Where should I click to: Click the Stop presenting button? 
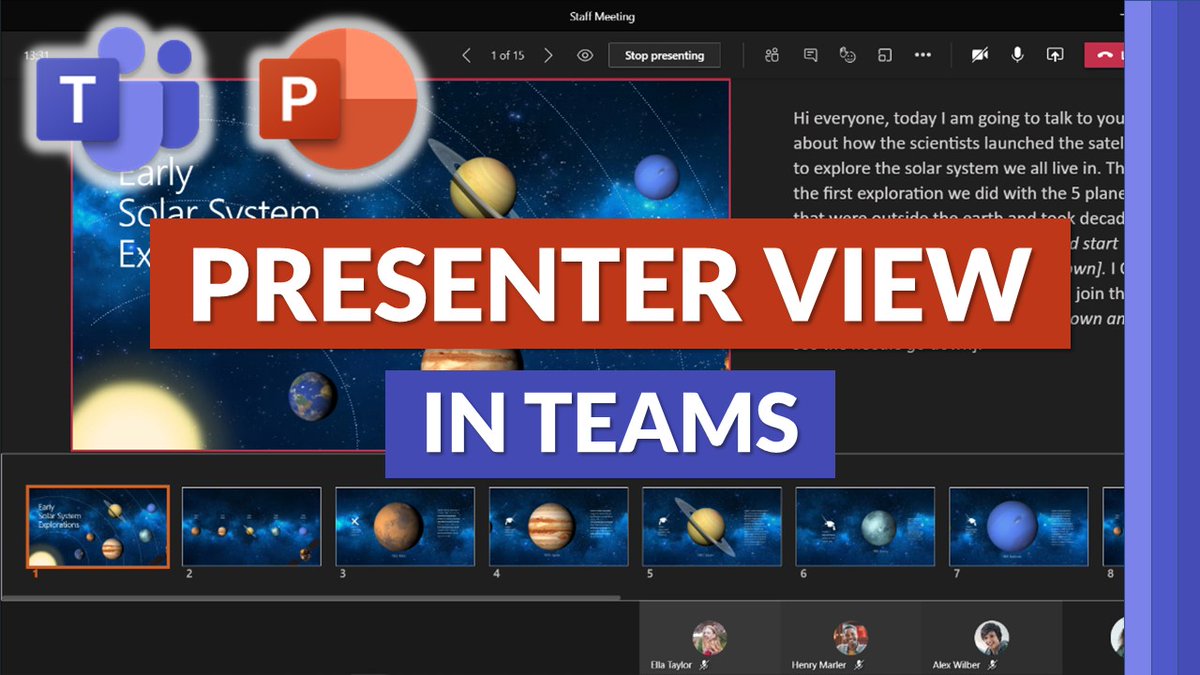(x=665, y=56)
